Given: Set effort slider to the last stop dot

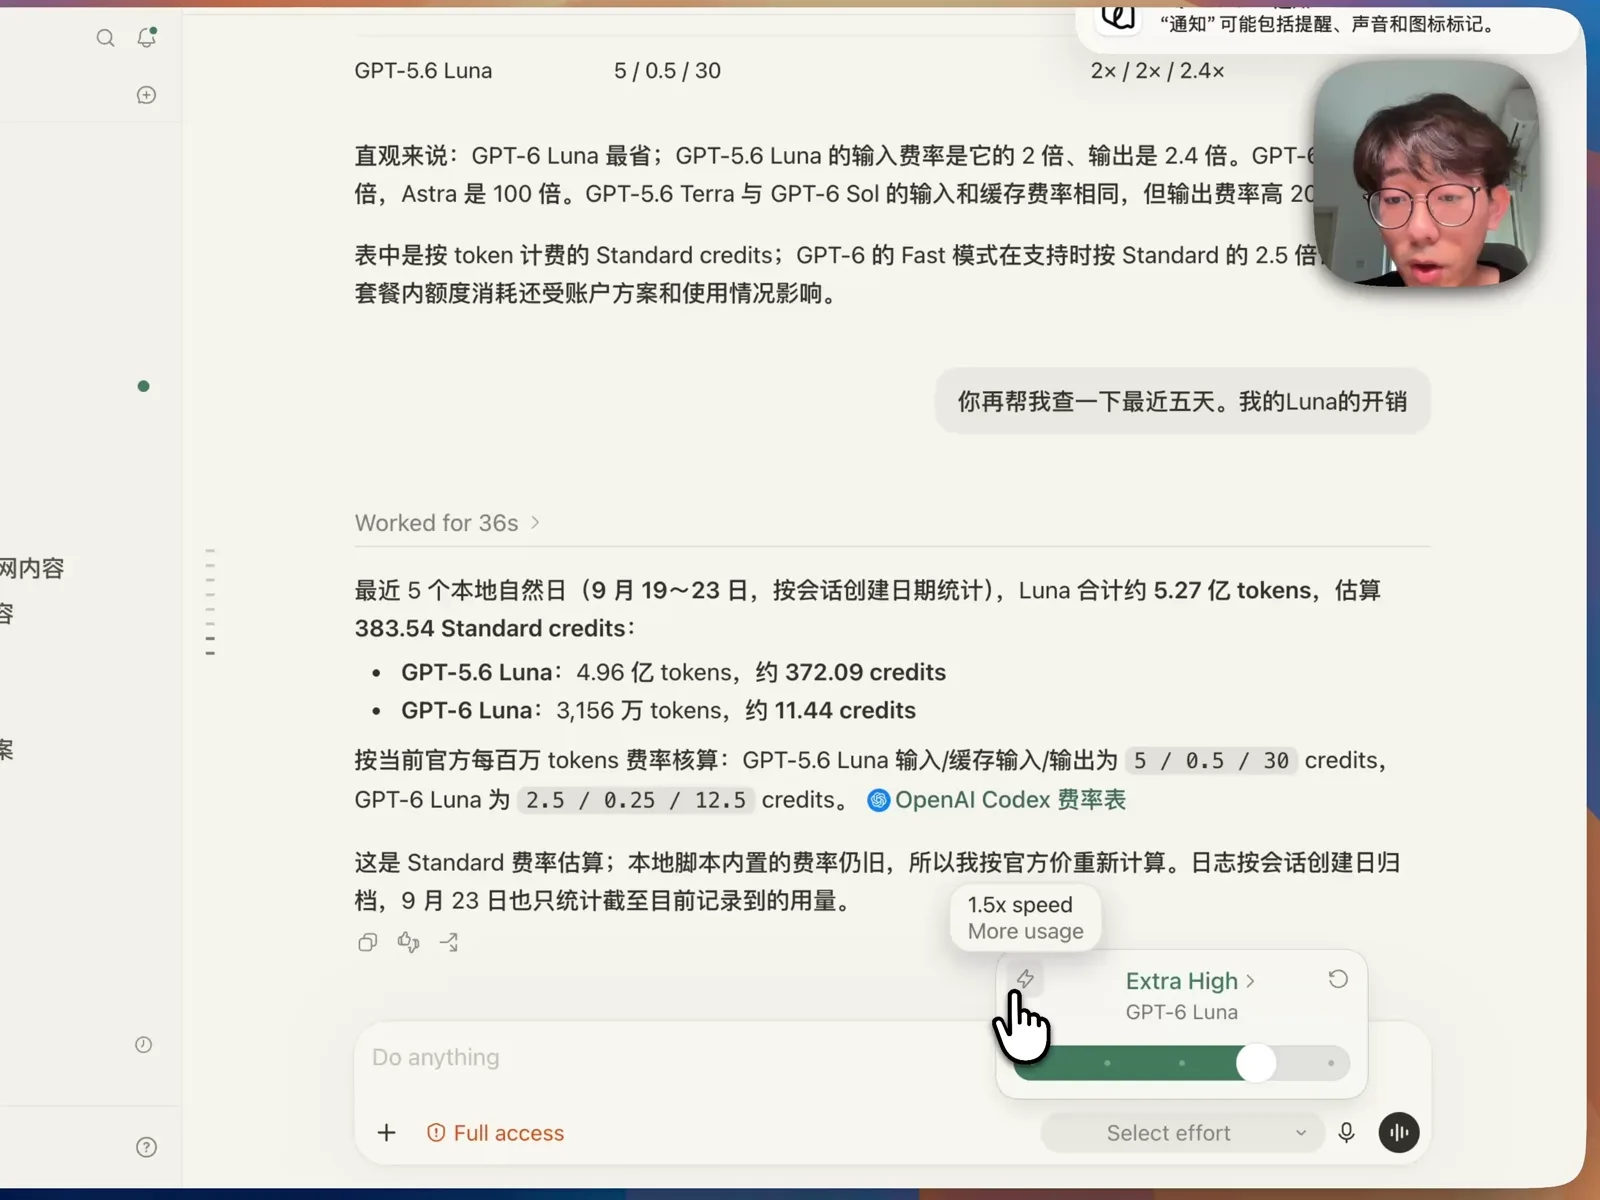Looking at the screenshot, I should (1331, 1063).
